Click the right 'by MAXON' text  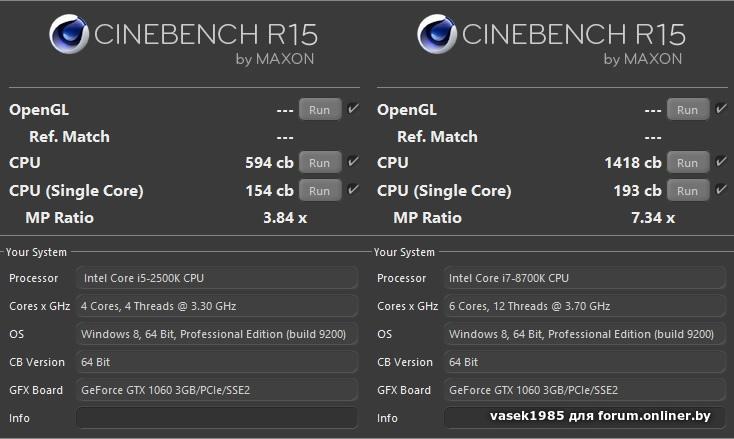(x=643, y=59)
